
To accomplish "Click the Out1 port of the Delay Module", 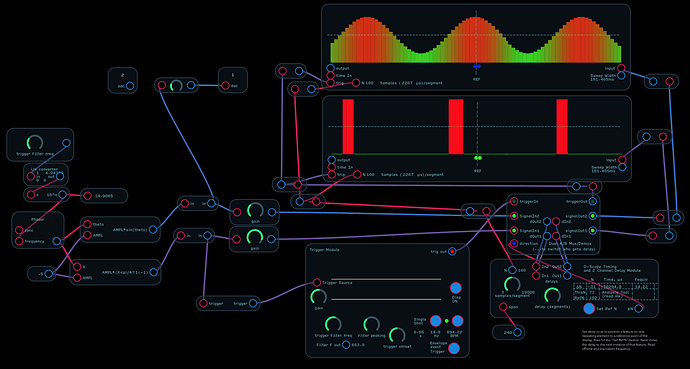I will pyautogui.click(x=567, y=276).
